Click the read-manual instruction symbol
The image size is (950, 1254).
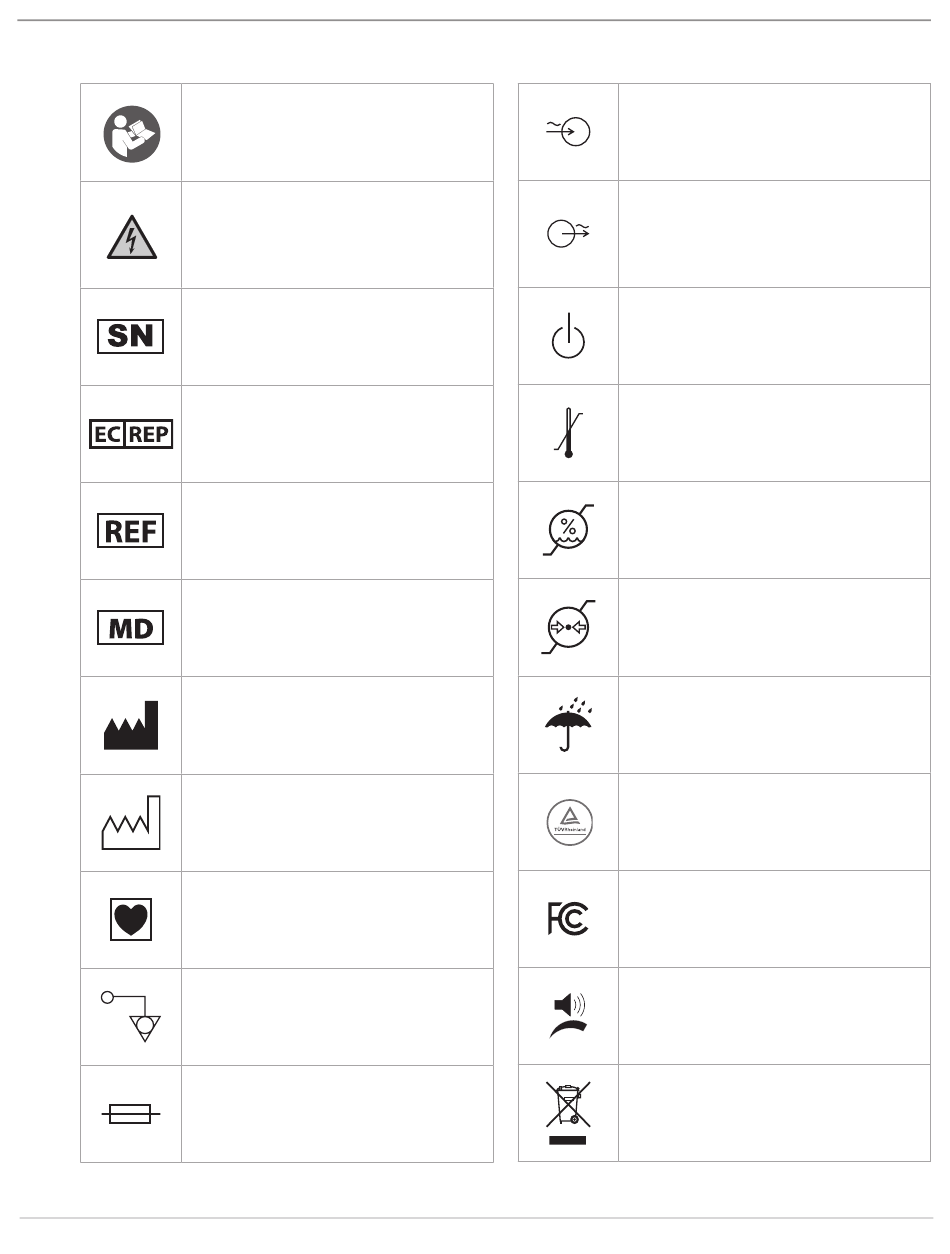pyautogui.click(x=131, y=133)
